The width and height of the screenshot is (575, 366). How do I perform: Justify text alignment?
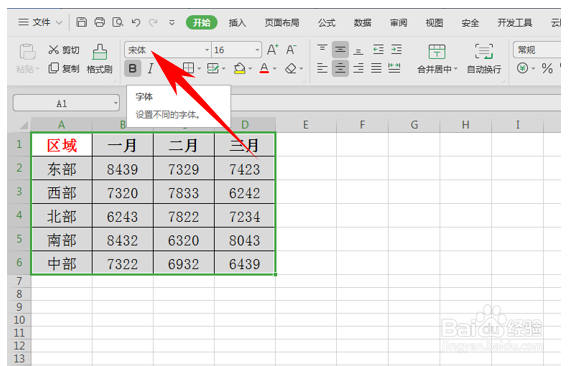click(376, 68)
